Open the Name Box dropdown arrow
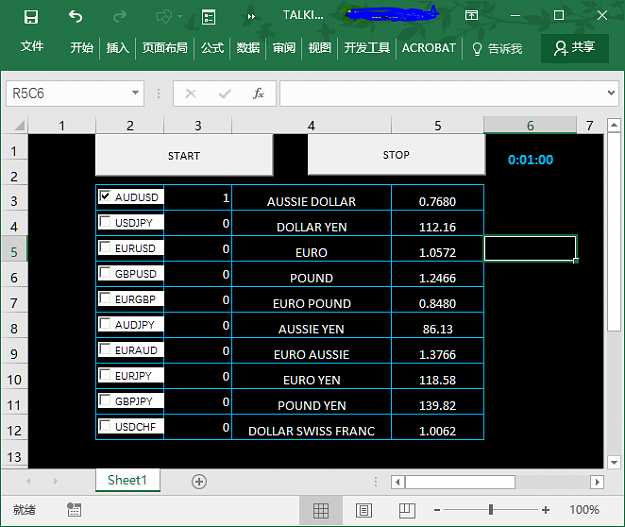Image resolution: width=625 pixels, height=527 pixels. pos(136,93)
